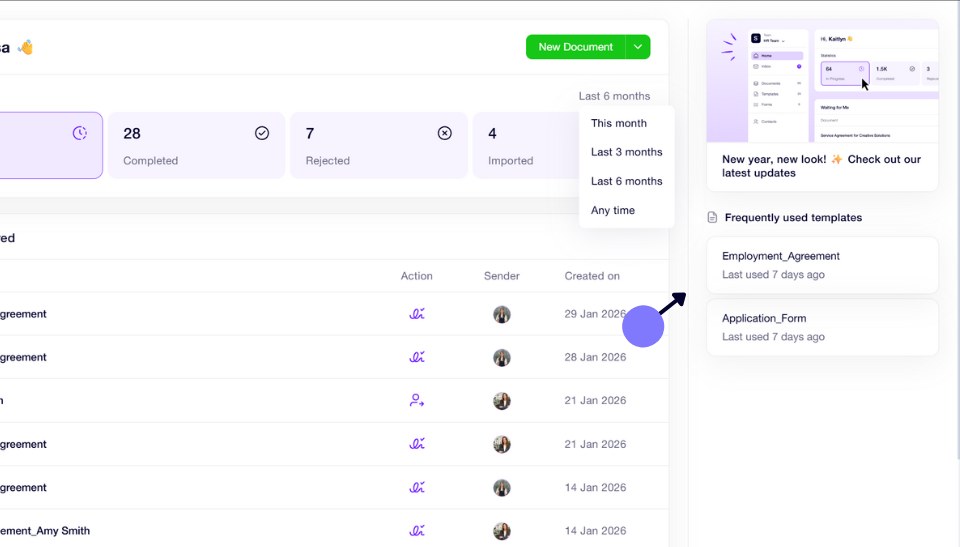
Task: Click the Sender column header
Action: (x=501, y=276)
